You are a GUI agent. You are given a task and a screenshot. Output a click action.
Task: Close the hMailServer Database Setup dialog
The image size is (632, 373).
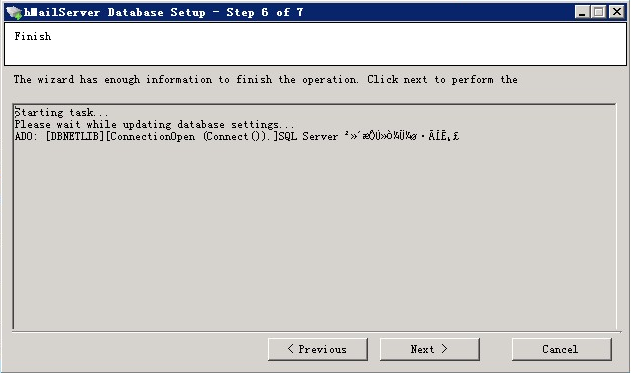617,12
